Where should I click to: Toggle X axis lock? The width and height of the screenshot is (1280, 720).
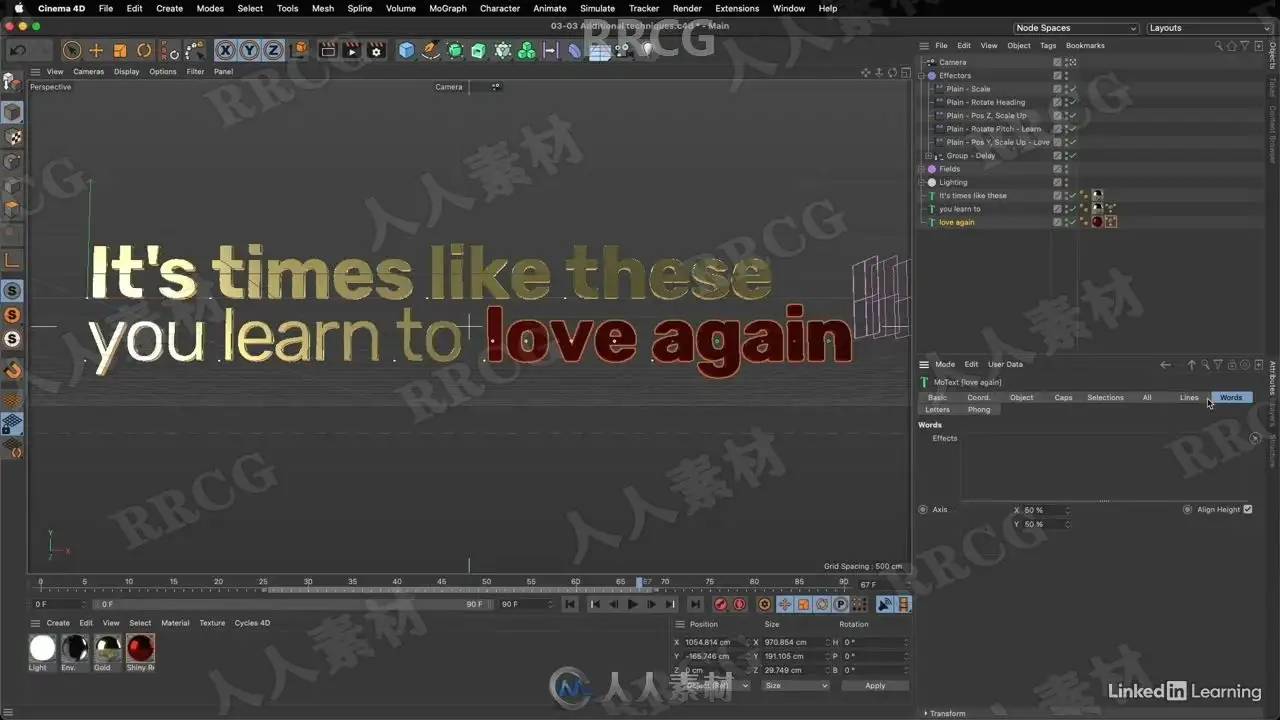225,50
